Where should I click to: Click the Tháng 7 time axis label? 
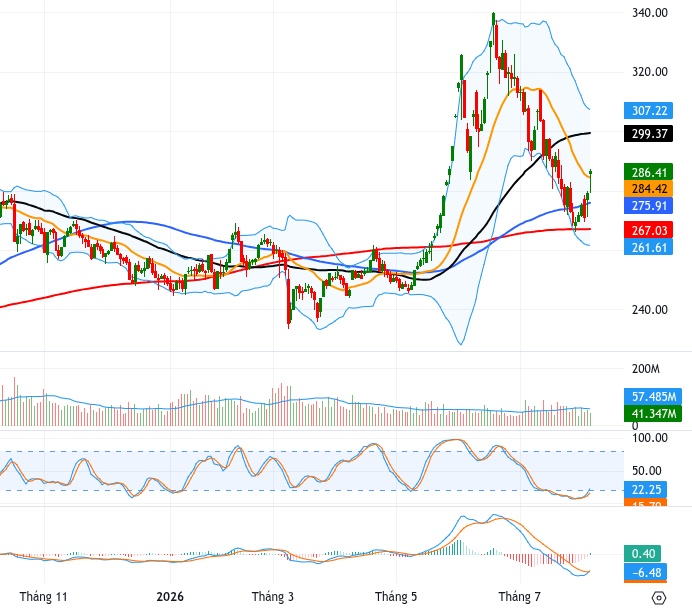pos(519,597)
